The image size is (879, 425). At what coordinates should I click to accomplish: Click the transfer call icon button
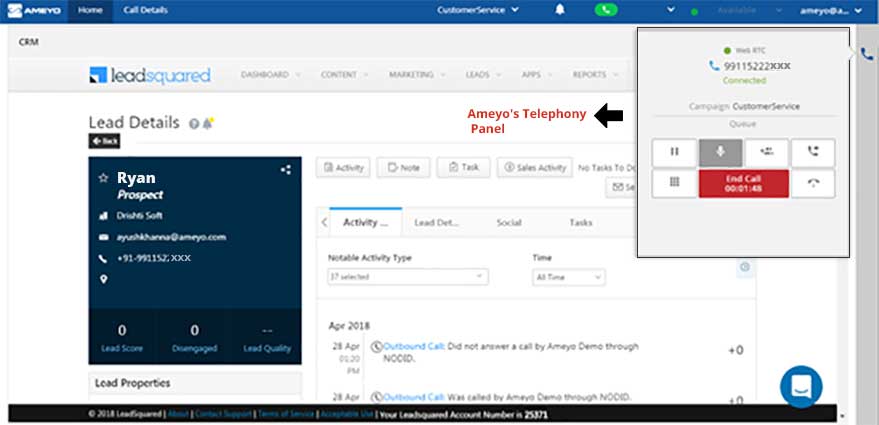pos(813,153)
